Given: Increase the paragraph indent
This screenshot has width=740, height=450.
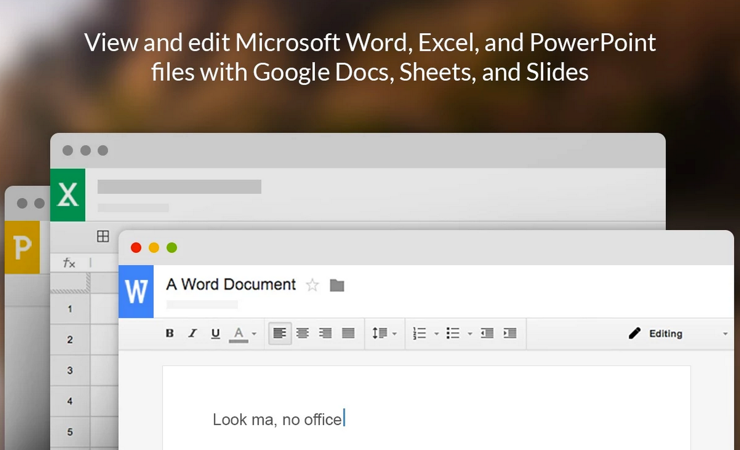Looking at the screenshot, I should [510, 333].
